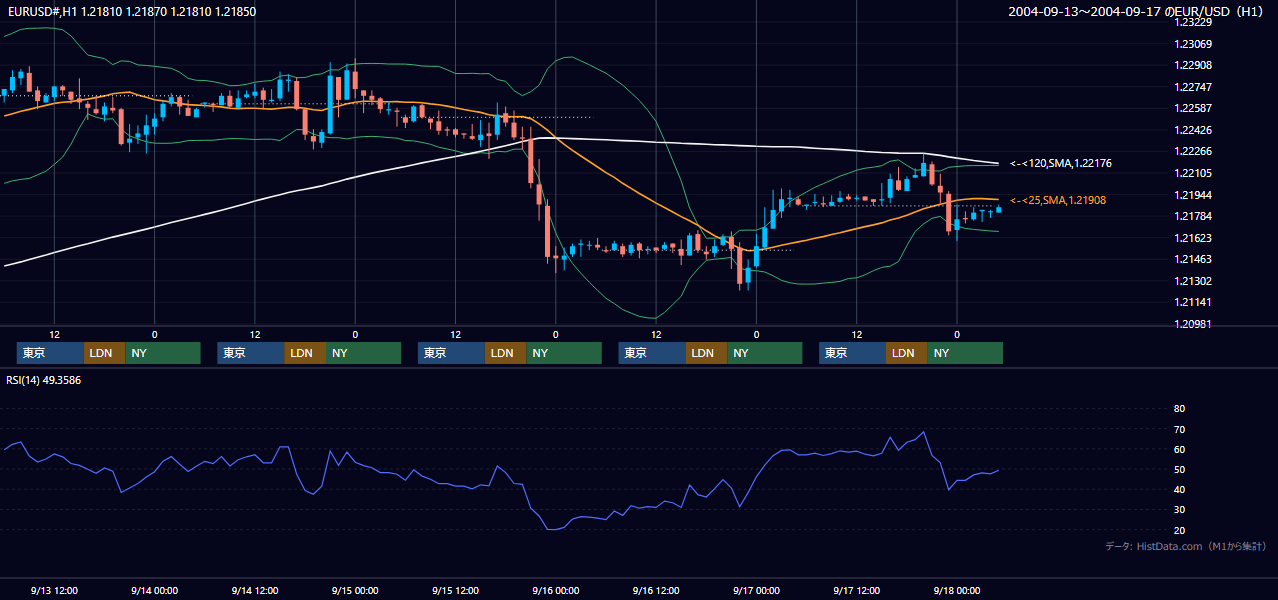
Task: Click price axis value 1.21784
Action: tap(1193, 216)
